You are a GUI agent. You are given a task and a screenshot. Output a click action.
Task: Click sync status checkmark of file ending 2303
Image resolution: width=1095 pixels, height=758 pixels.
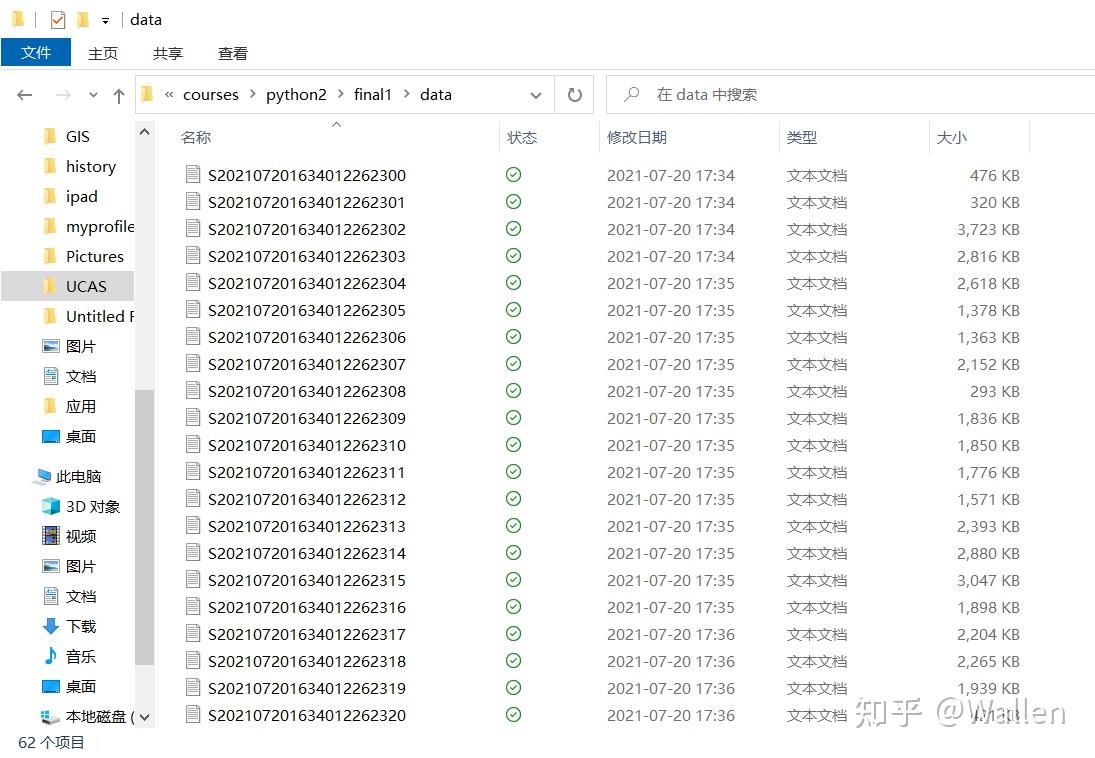click(x=513, y=256)
